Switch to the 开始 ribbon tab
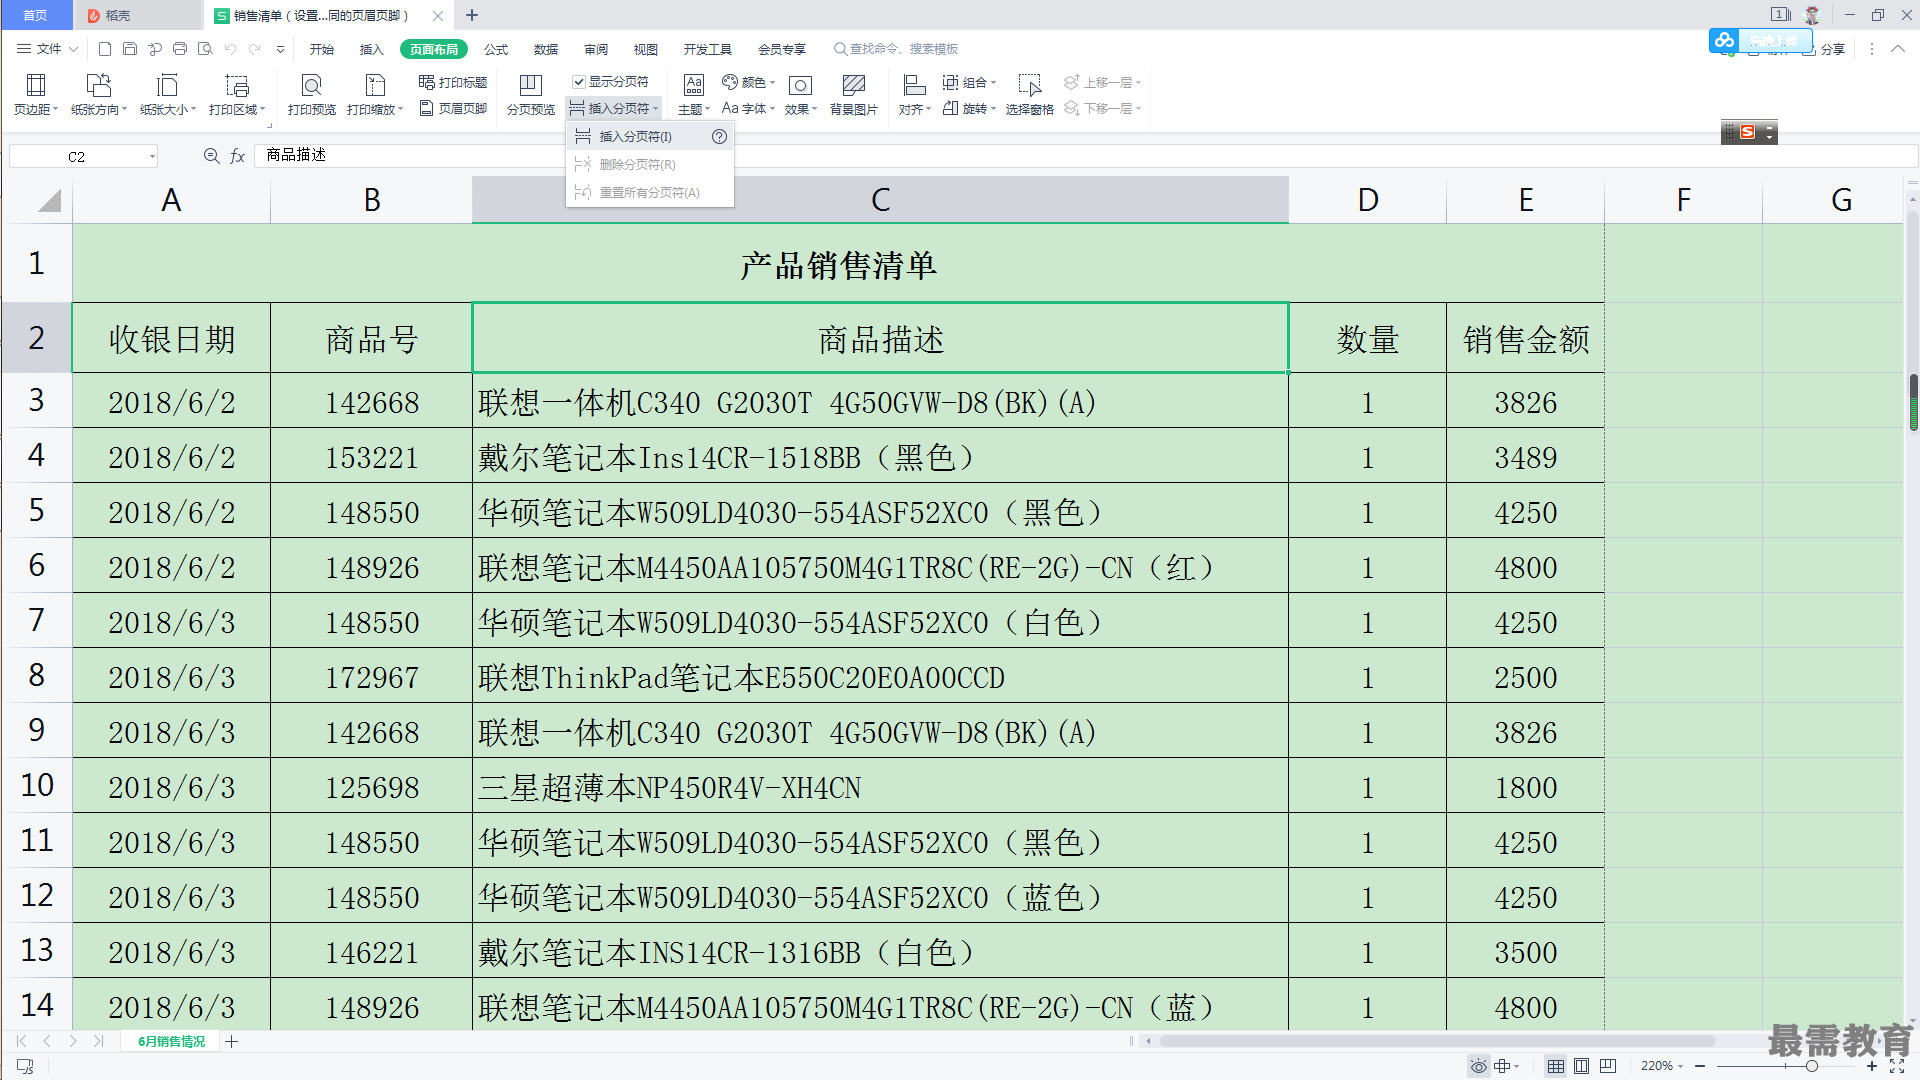Screen dimensions: 1920x1080 pyautogui.click(x=321, y=49)
